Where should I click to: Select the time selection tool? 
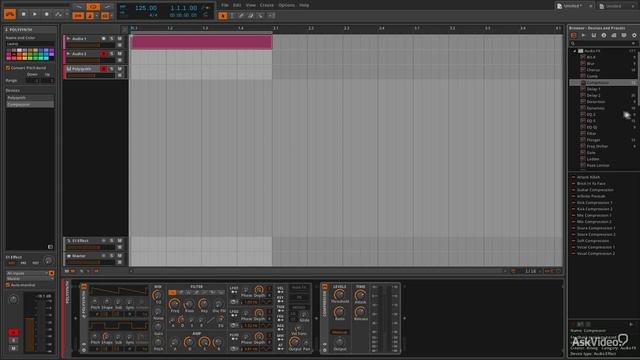pyautogui.click(x=232, y=16)
